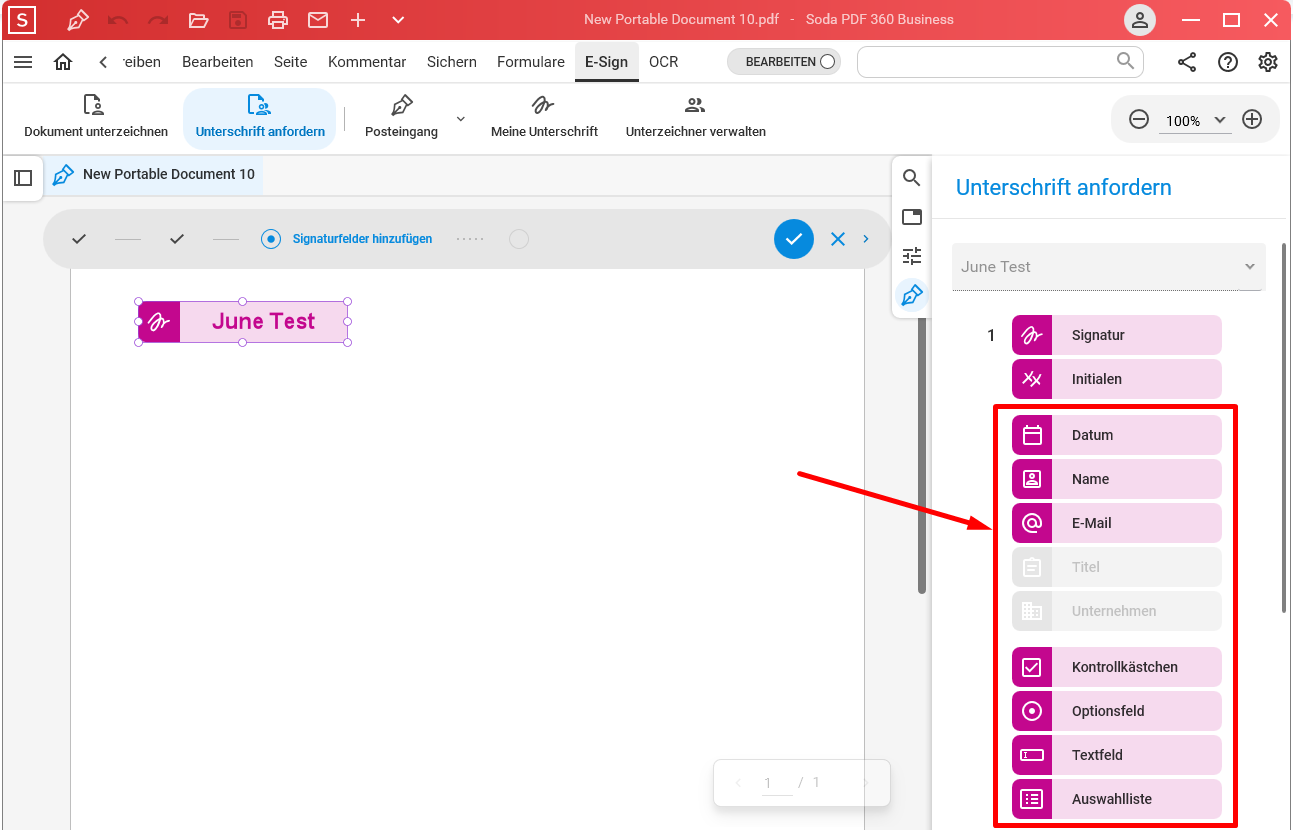The height and width of the screenshot is (830, 1293).
Task: Expand the Posteingang dropdown arrow
Action: coord(461,118)
